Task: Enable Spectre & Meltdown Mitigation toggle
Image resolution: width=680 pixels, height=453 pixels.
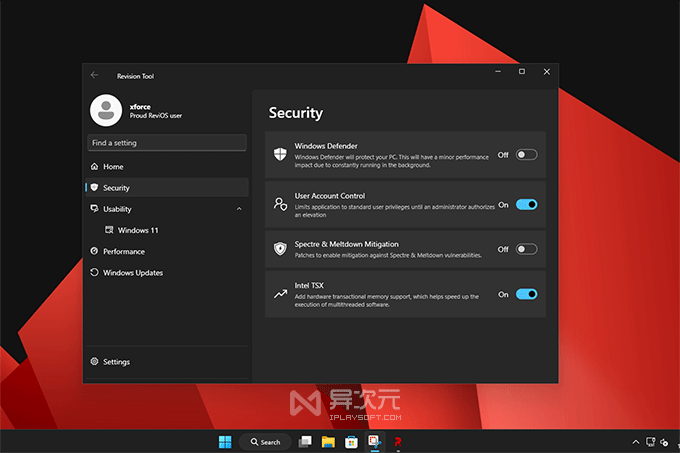Action: click(526, 249)
